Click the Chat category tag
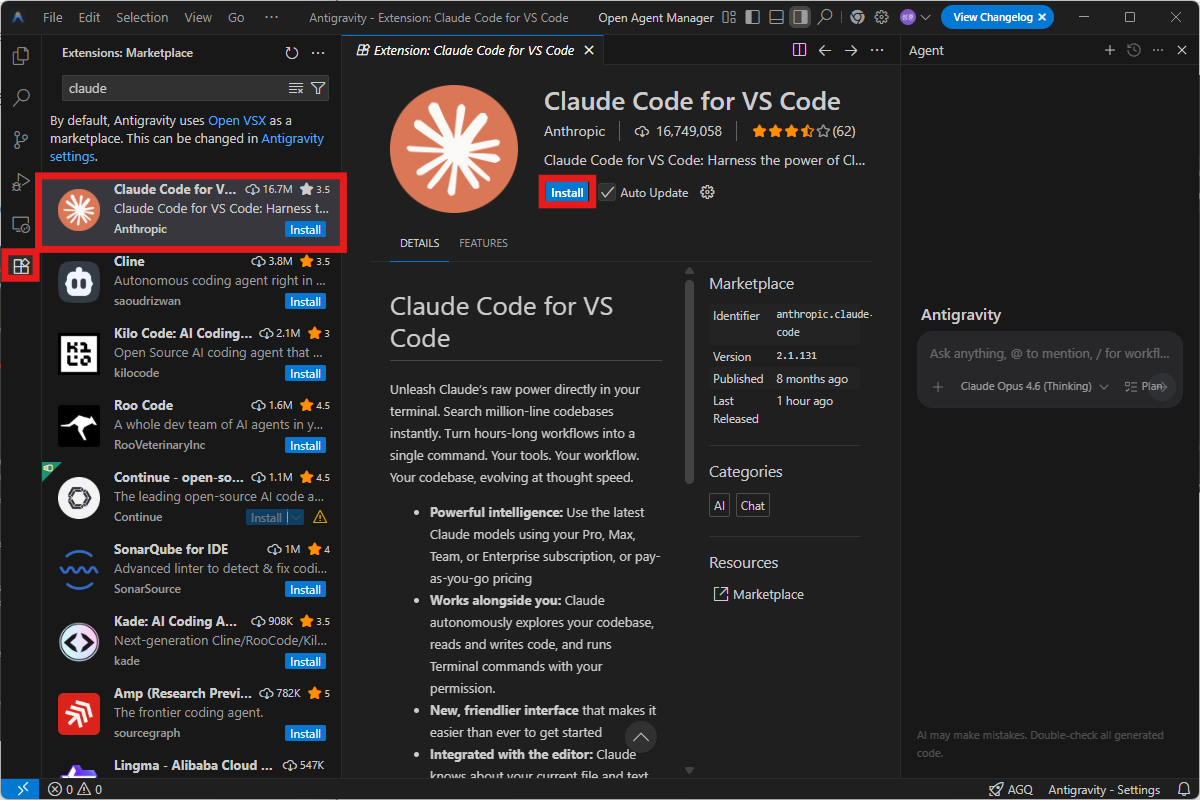The height and width of the screenshot is (800, 1200). click(x=753, y=505)
